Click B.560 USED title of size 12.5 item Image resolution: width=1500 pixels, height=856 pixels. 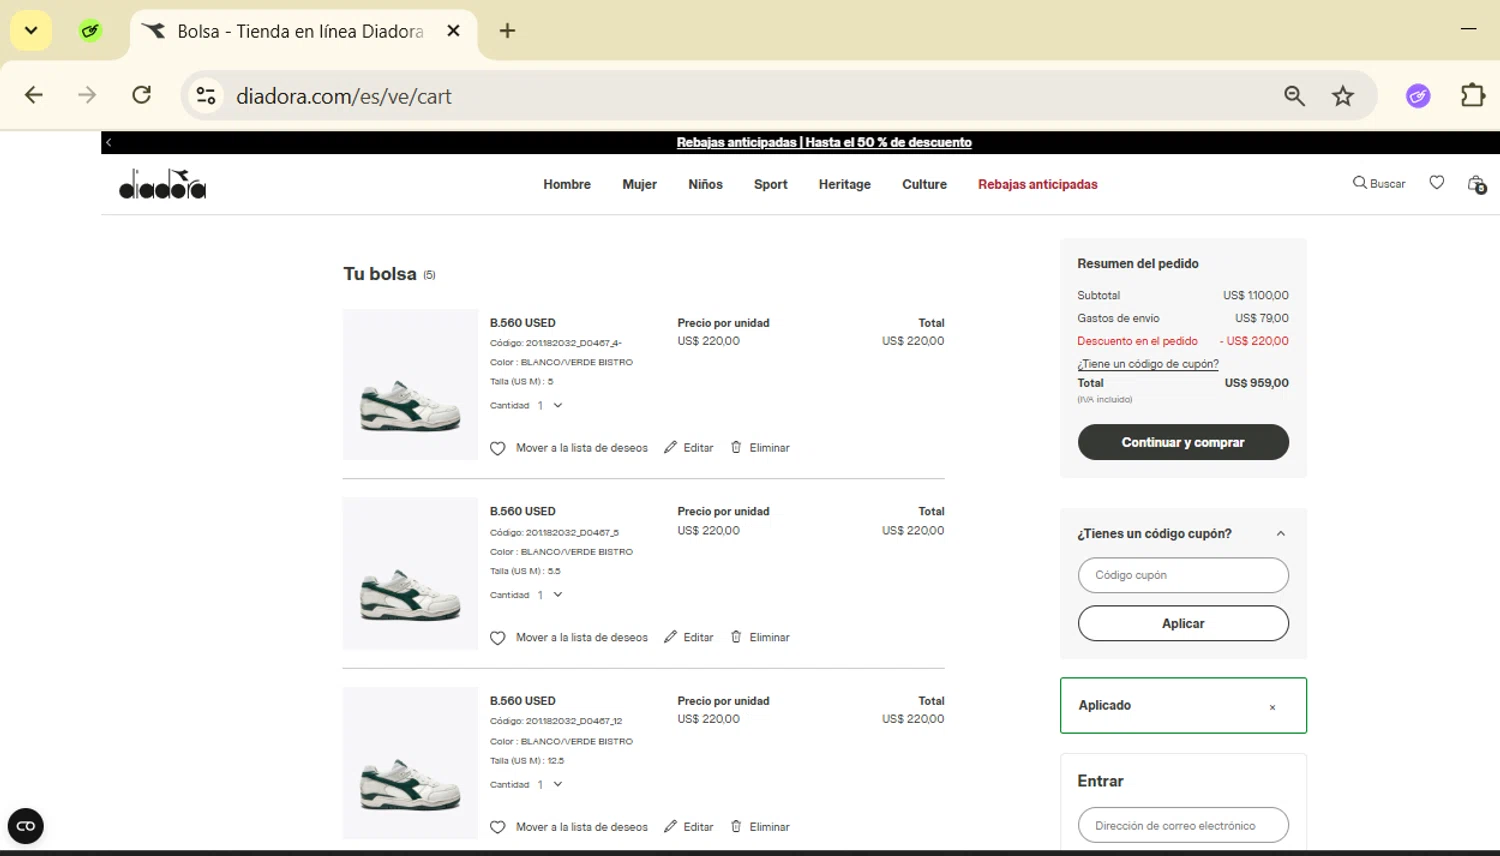coord(522,701)
